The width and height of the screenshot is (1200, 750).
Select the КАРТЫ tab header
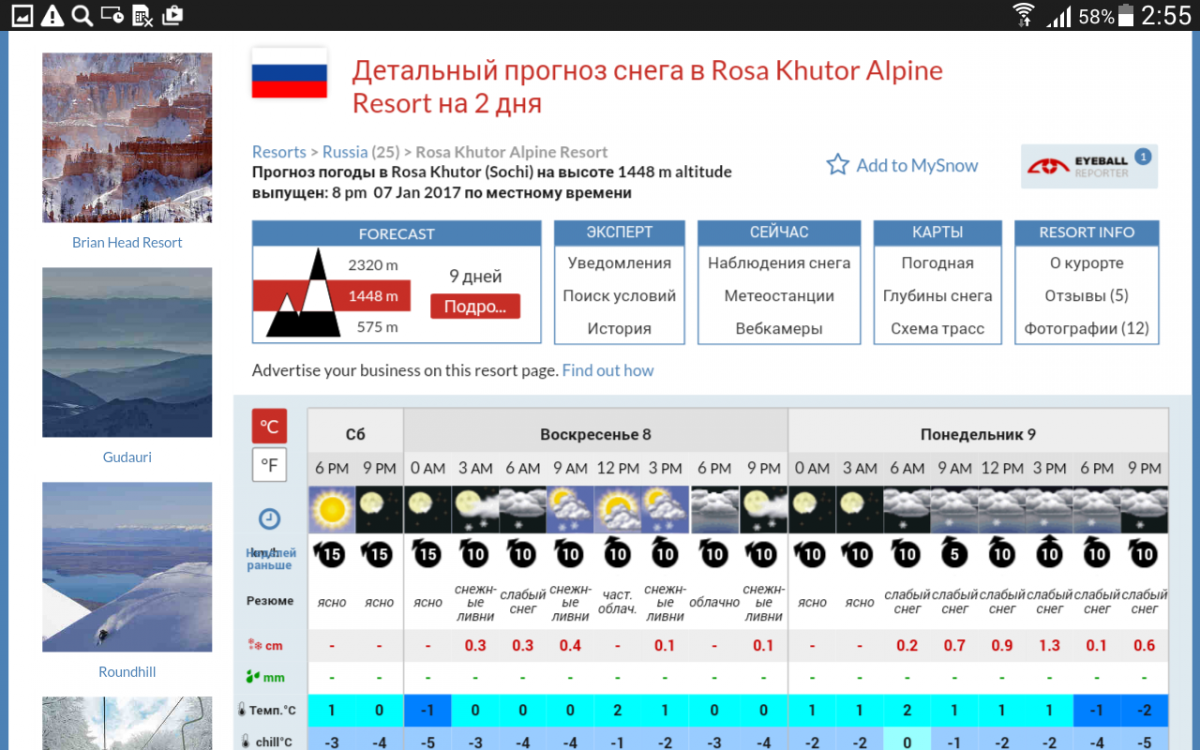click(x=937, y=232)
